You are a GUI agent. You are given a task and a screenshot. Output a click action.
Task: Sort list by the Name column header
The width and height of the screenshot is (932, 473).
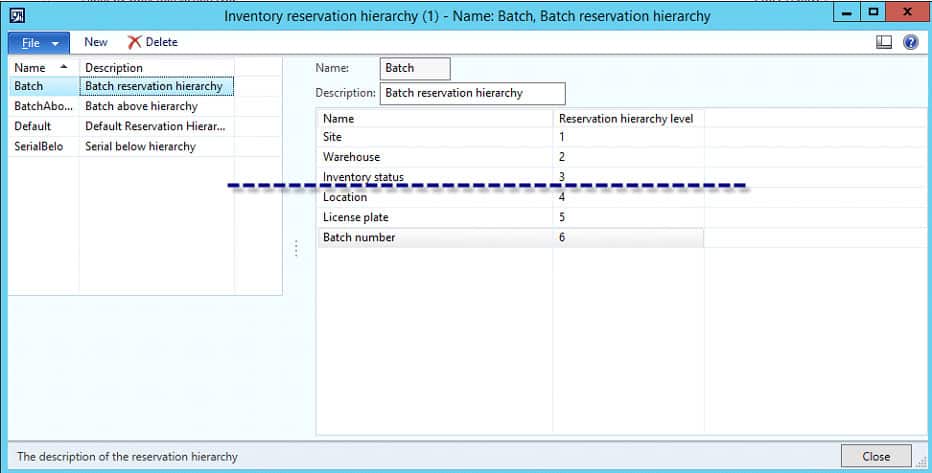[43, 68]
